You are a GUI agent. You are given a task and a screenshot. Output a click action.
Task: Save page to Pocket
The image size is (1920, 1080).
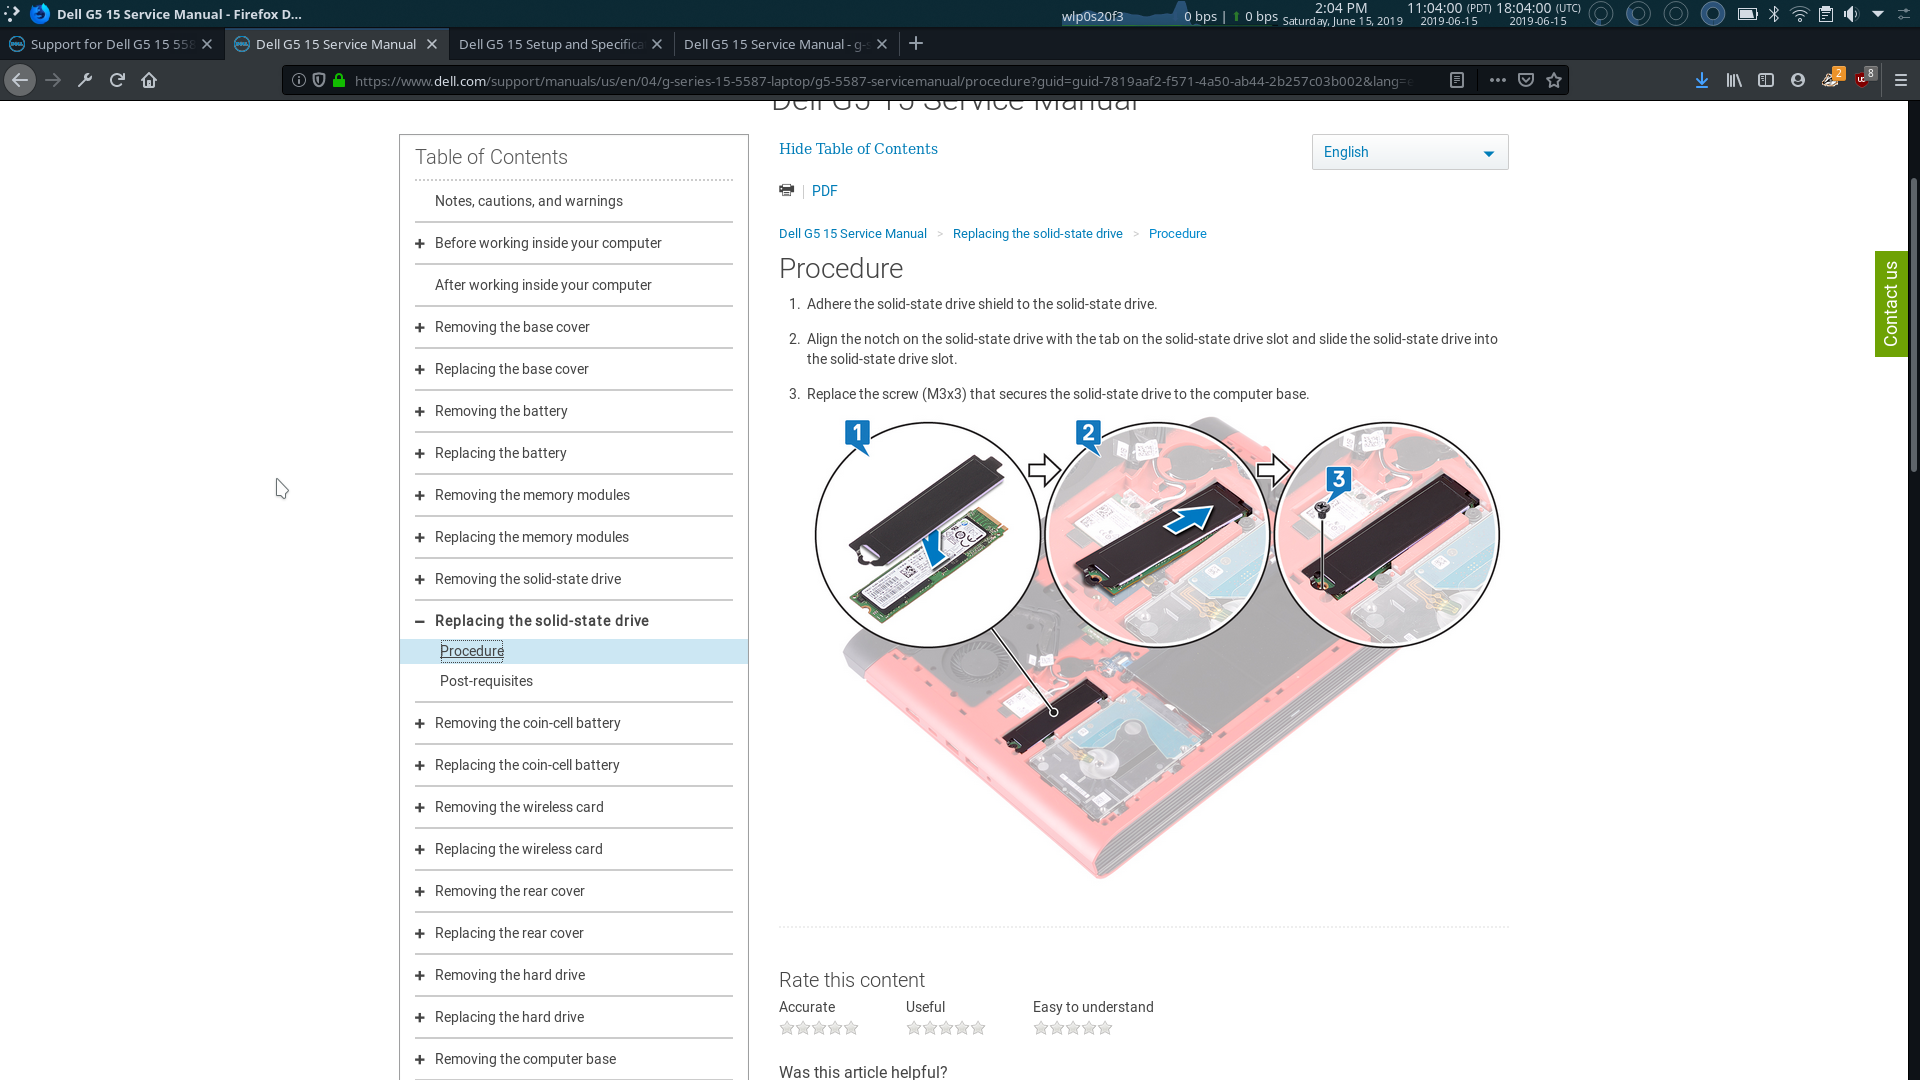click(1526, 80)
